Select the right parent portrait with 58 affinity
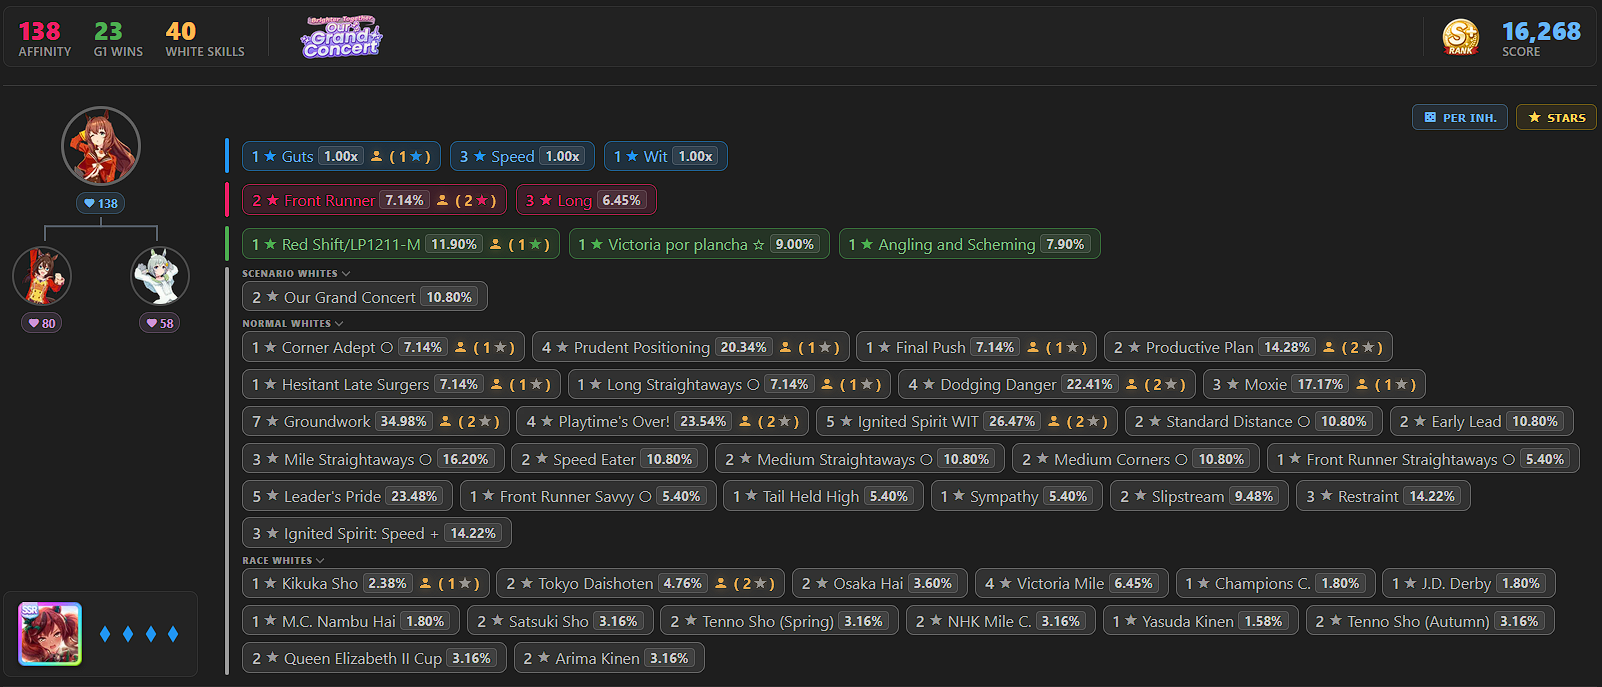The height and width of the screenshot is (687, 1602). (x=160, y=276)
